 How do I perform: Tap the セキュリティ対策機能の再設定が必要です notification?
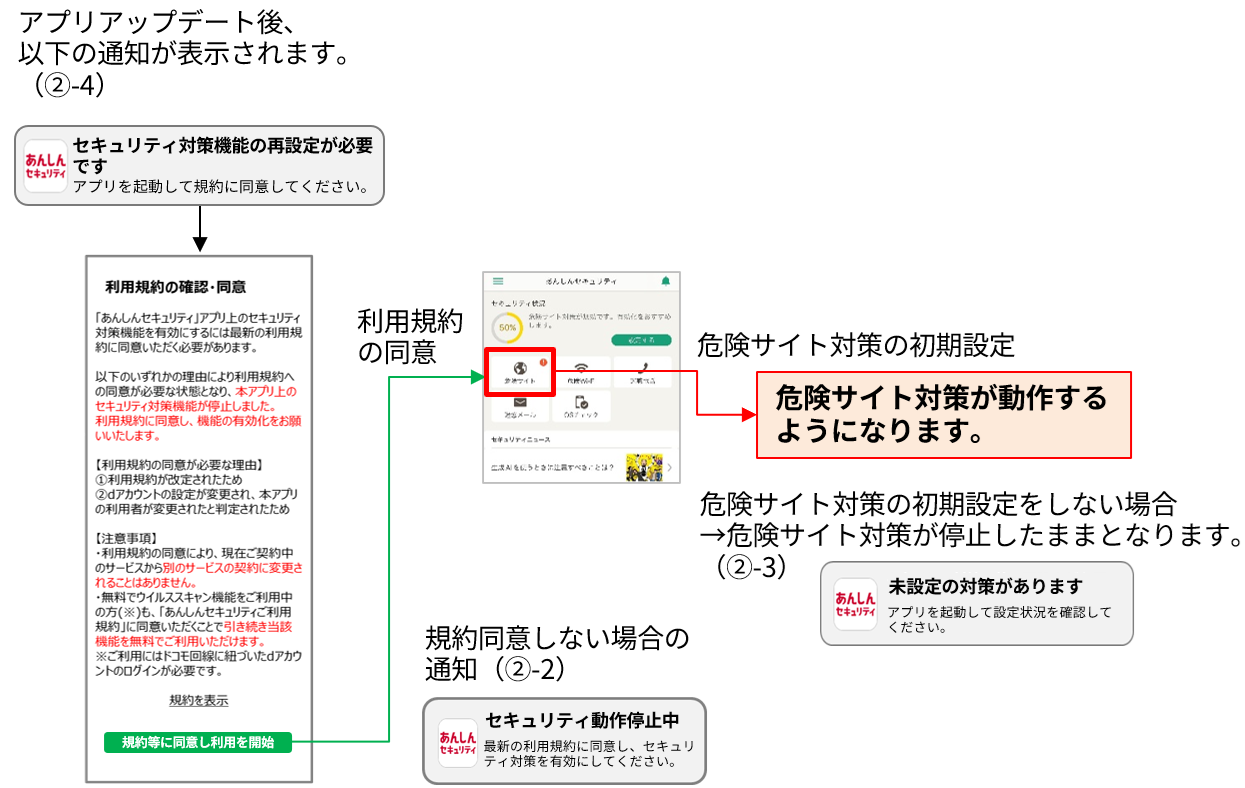[222, 165]
